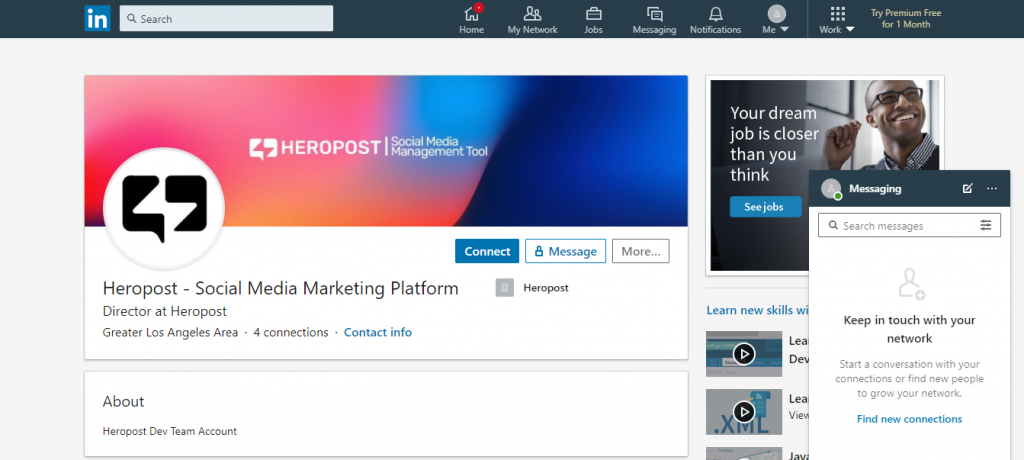Click the Connect button
Image resolution: width=1024 pixels, height=460 pixels.
coord(487,251)
